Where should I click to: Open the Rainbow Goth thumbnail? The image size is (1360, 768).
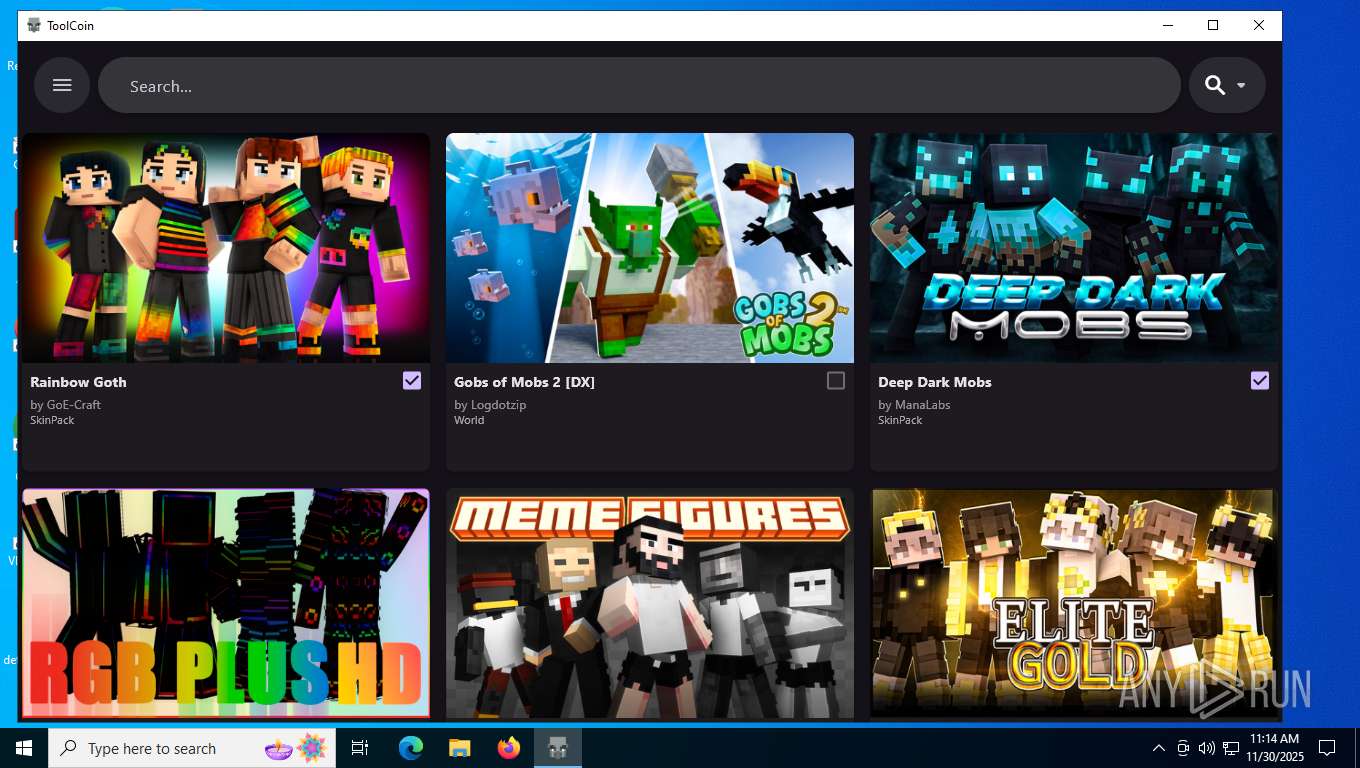pyautogui.click(x=226, y=248)
